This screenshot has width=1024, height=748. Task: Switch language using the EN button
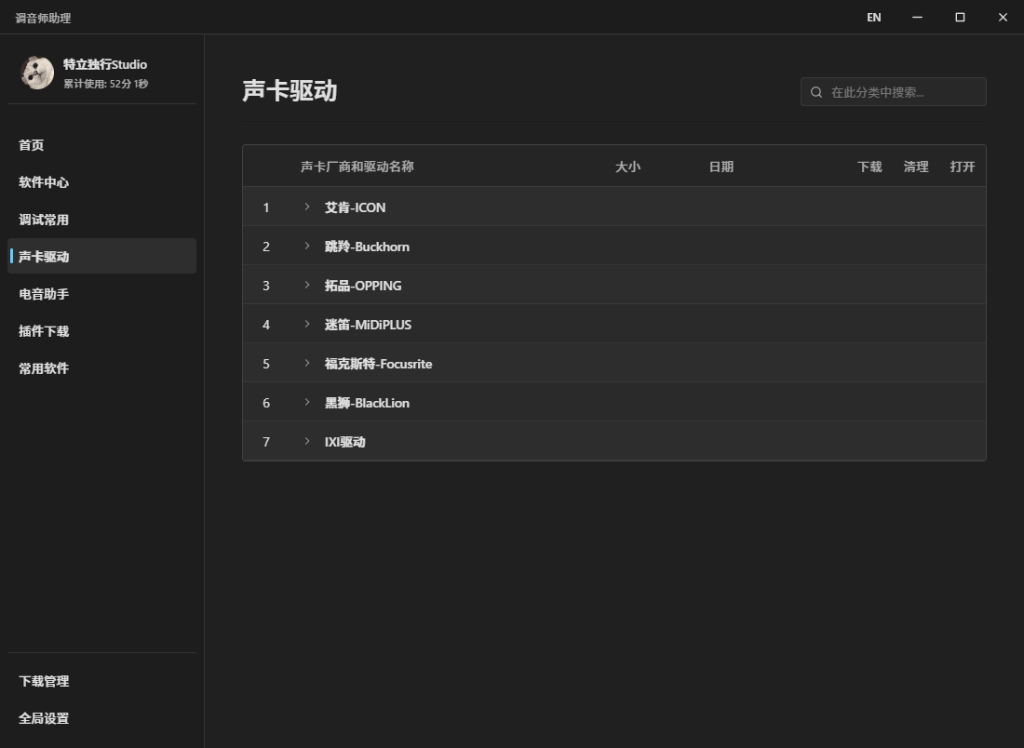(874, 17)
